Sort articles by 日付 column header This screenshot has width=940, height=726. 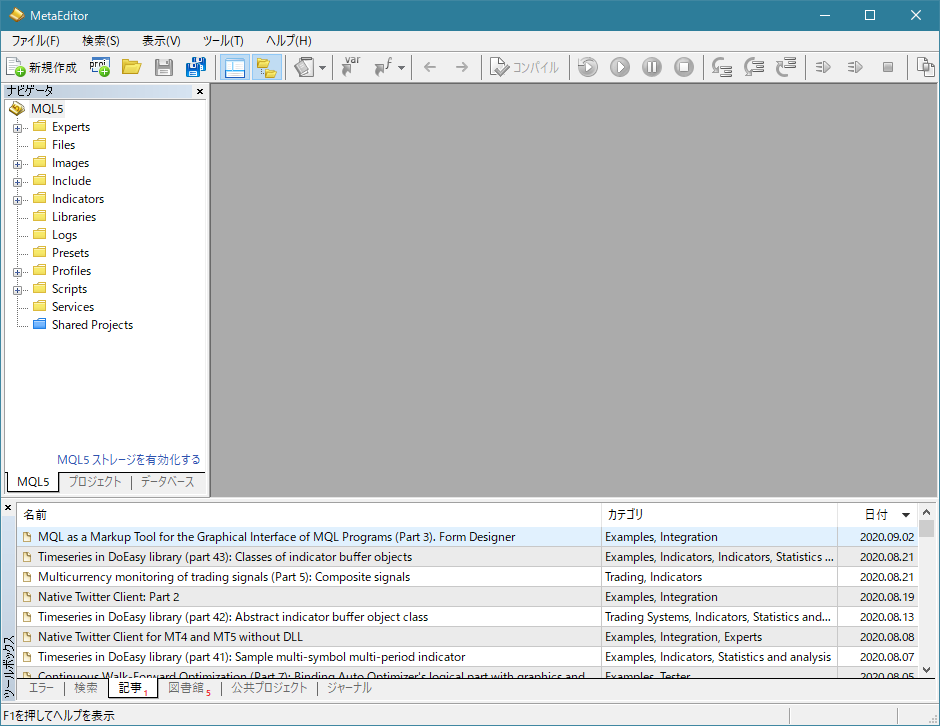(876, 515)
